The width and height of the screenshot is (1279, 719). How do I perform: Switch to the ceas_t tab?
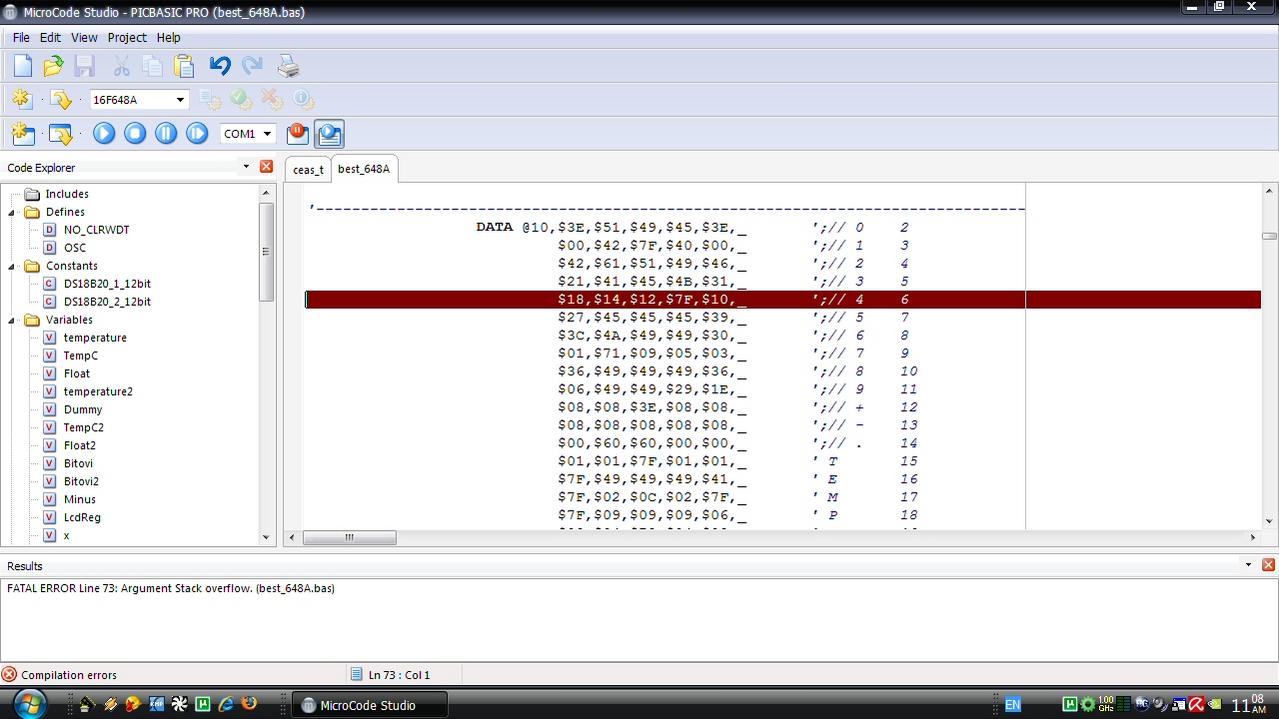(308, 170)
